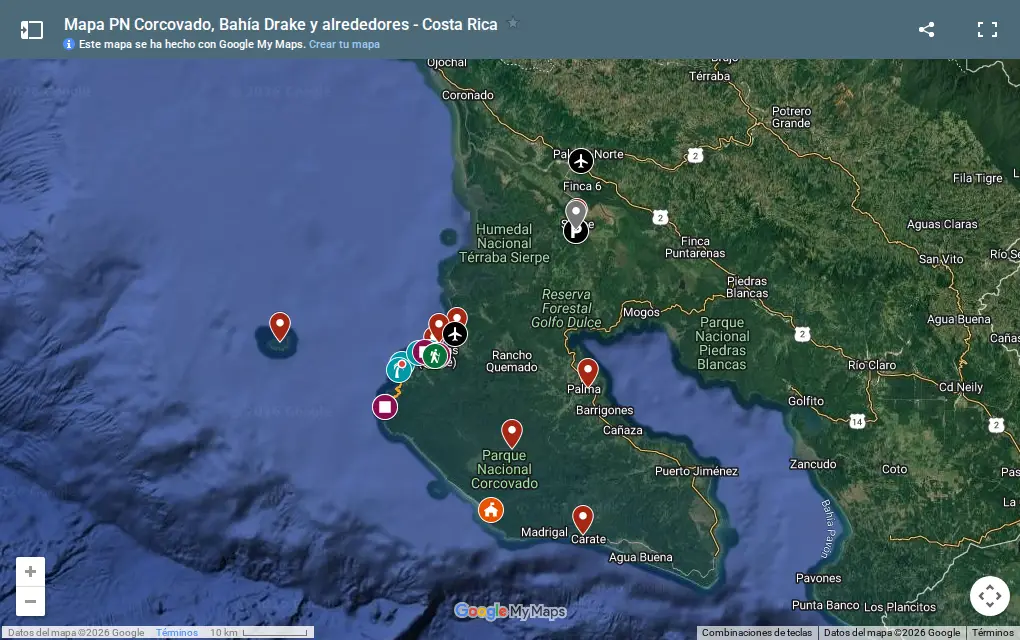Click the 'Barrigones' map label
The height and width of the screenshot is (640, 1020).
[604, 410]
